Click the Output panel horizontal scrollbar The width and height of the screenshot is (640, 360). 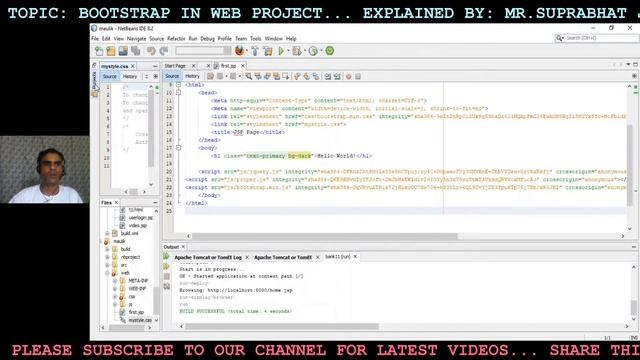tap(282, 327)
